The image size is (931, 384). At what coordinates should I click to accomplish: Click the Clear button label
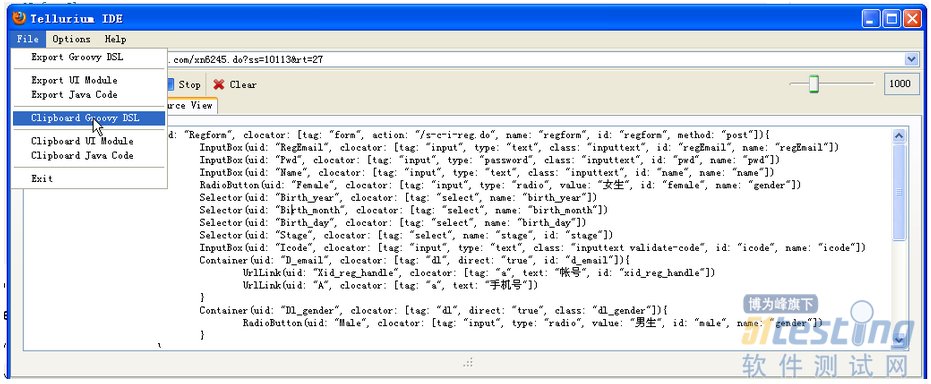point(243,85)
